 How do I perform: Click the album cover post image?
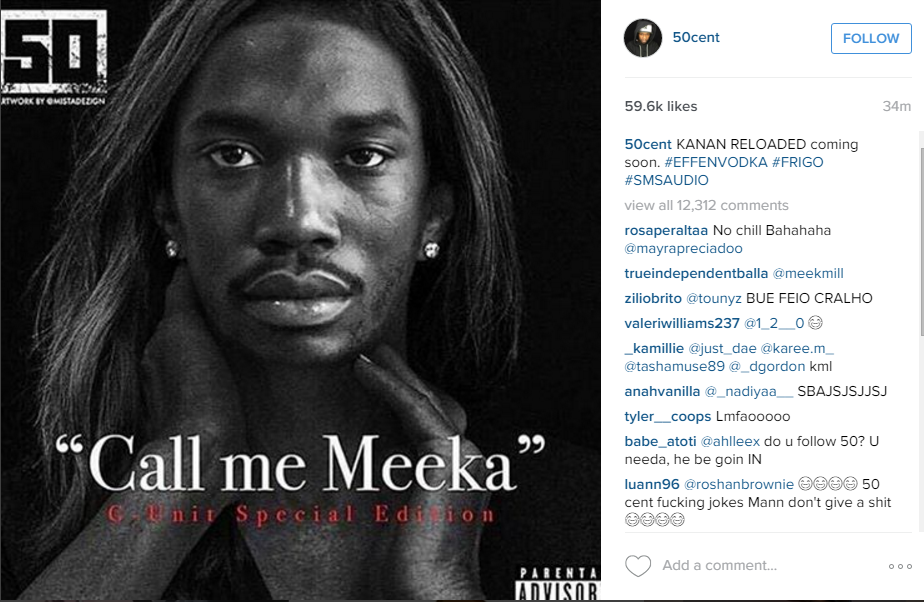point(301,300)
